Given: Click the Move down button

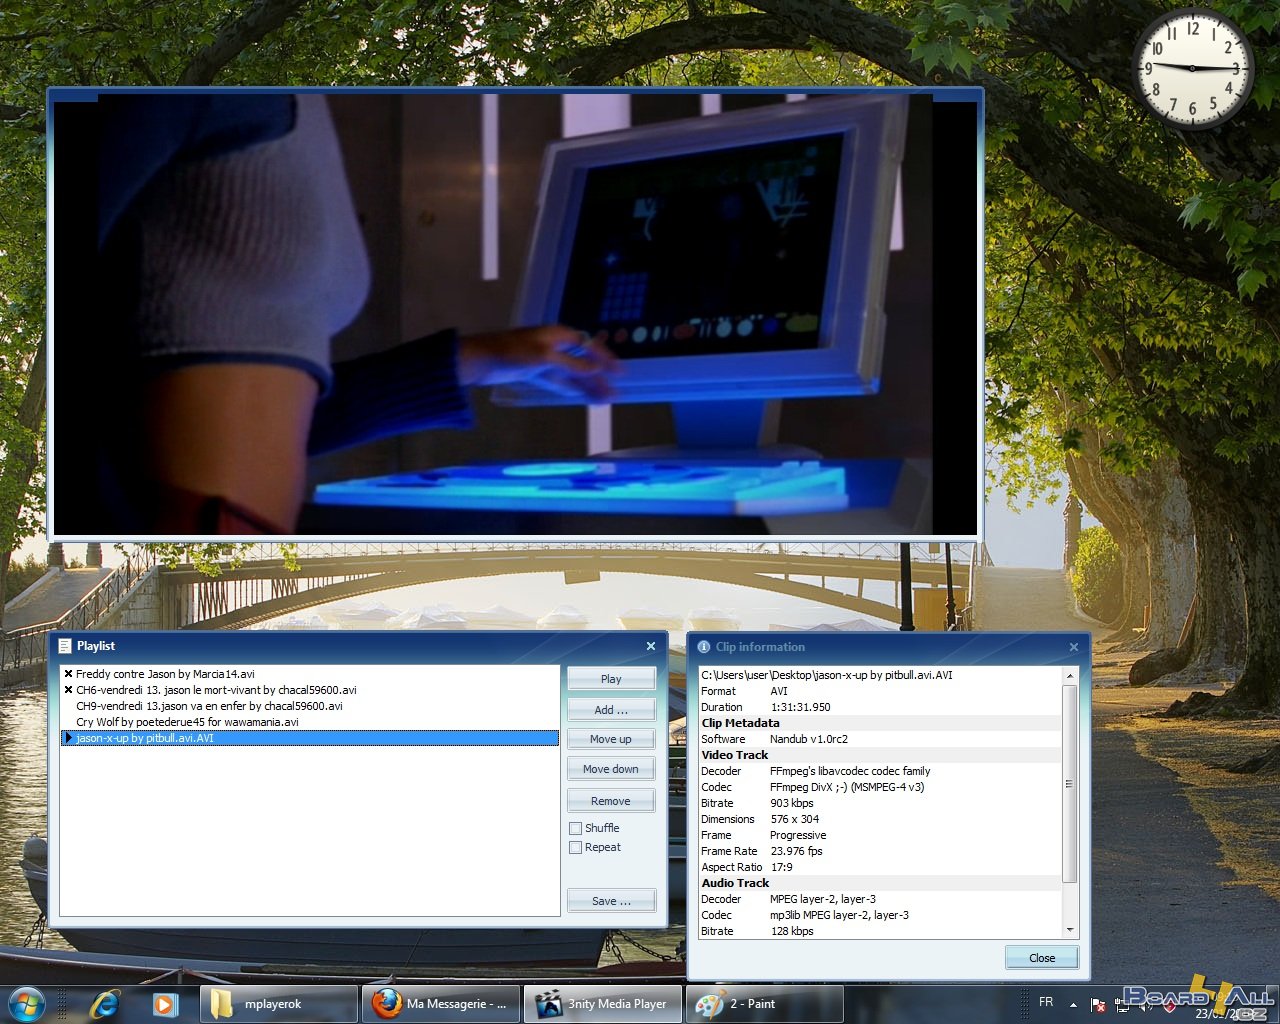Looking at the screenshot, I should click(x=611, y=769).
